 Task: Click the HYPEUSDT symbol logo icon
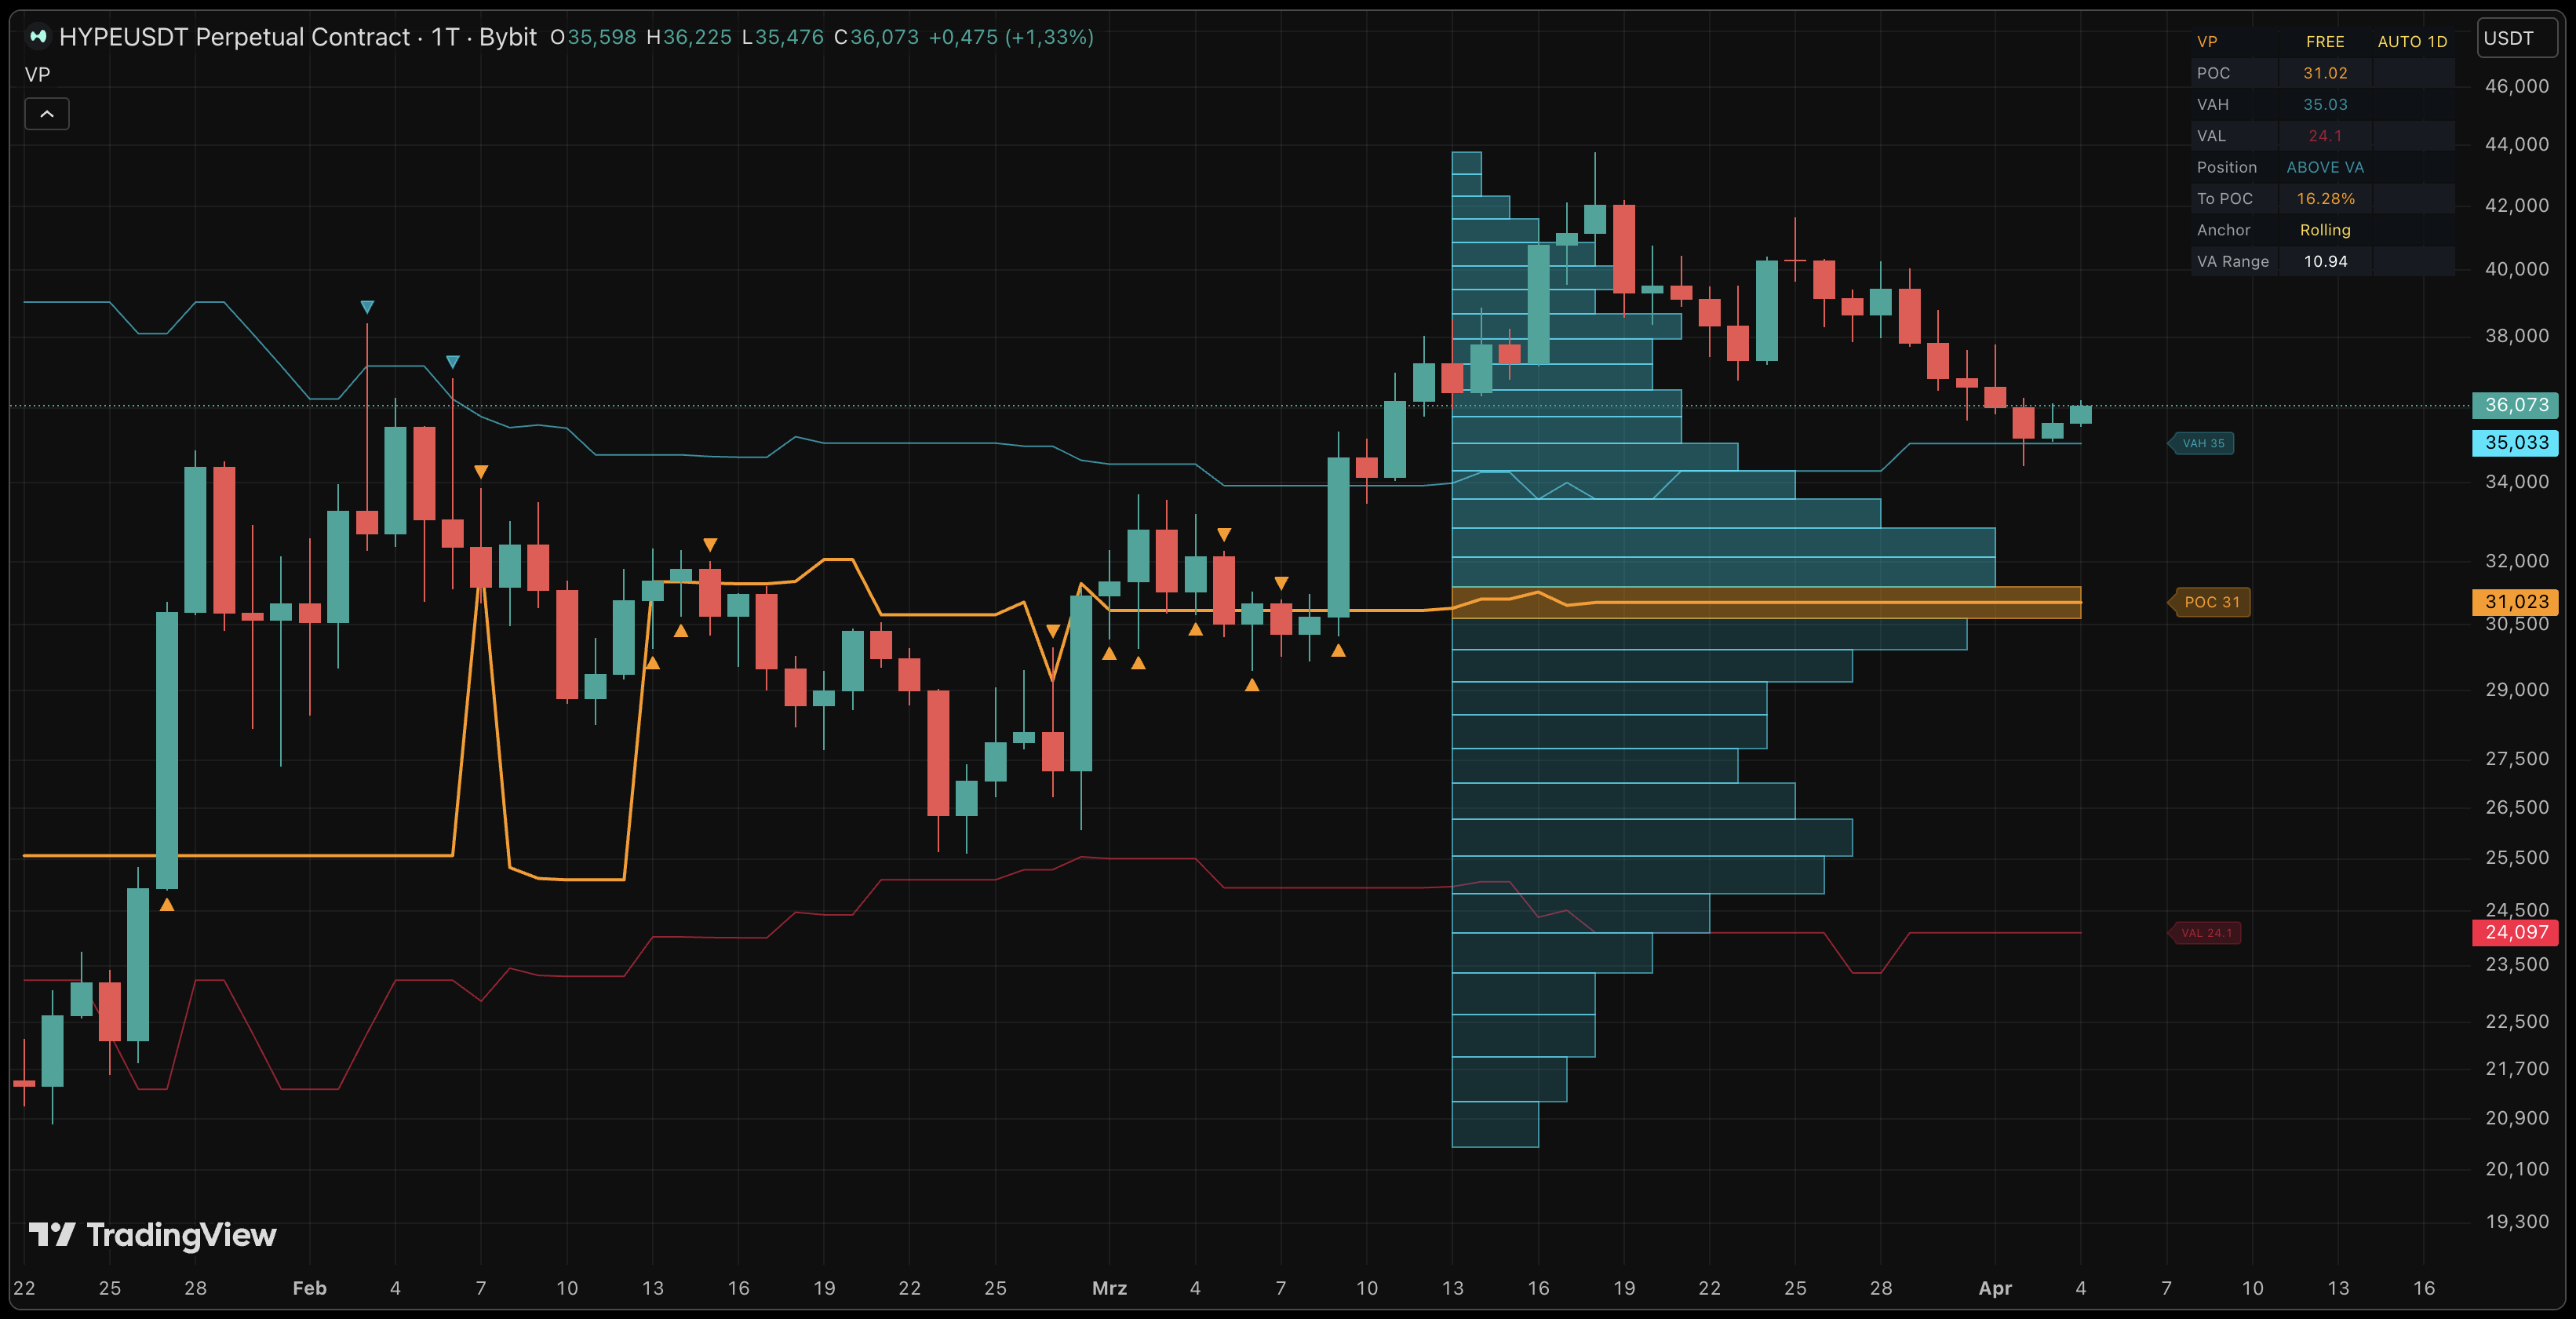38,37
